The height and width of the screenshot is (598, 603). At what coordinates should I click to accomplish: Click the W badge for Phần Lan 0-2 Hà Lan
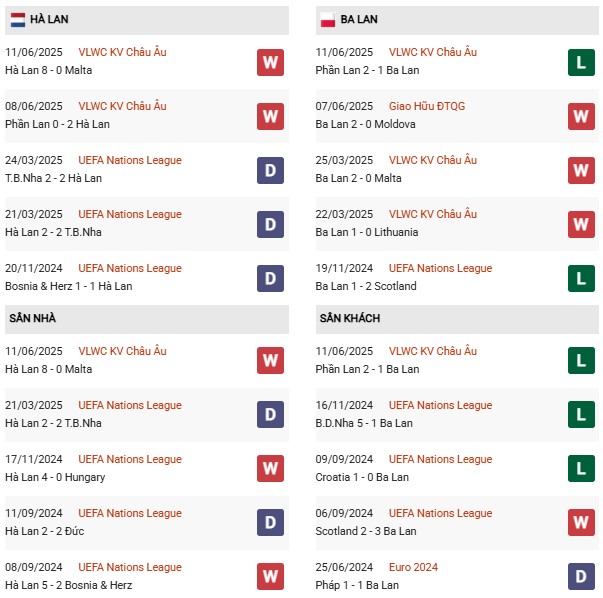pos(270,116)
